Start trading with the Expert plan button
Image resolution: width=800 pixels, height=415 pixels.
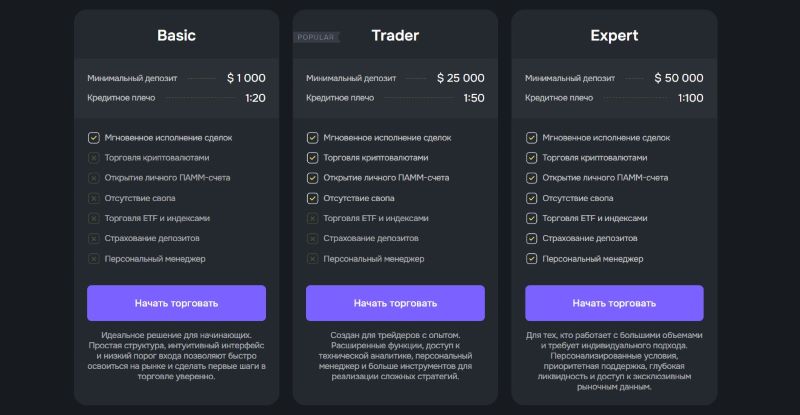pyautogui.click(x=614, y=302)
